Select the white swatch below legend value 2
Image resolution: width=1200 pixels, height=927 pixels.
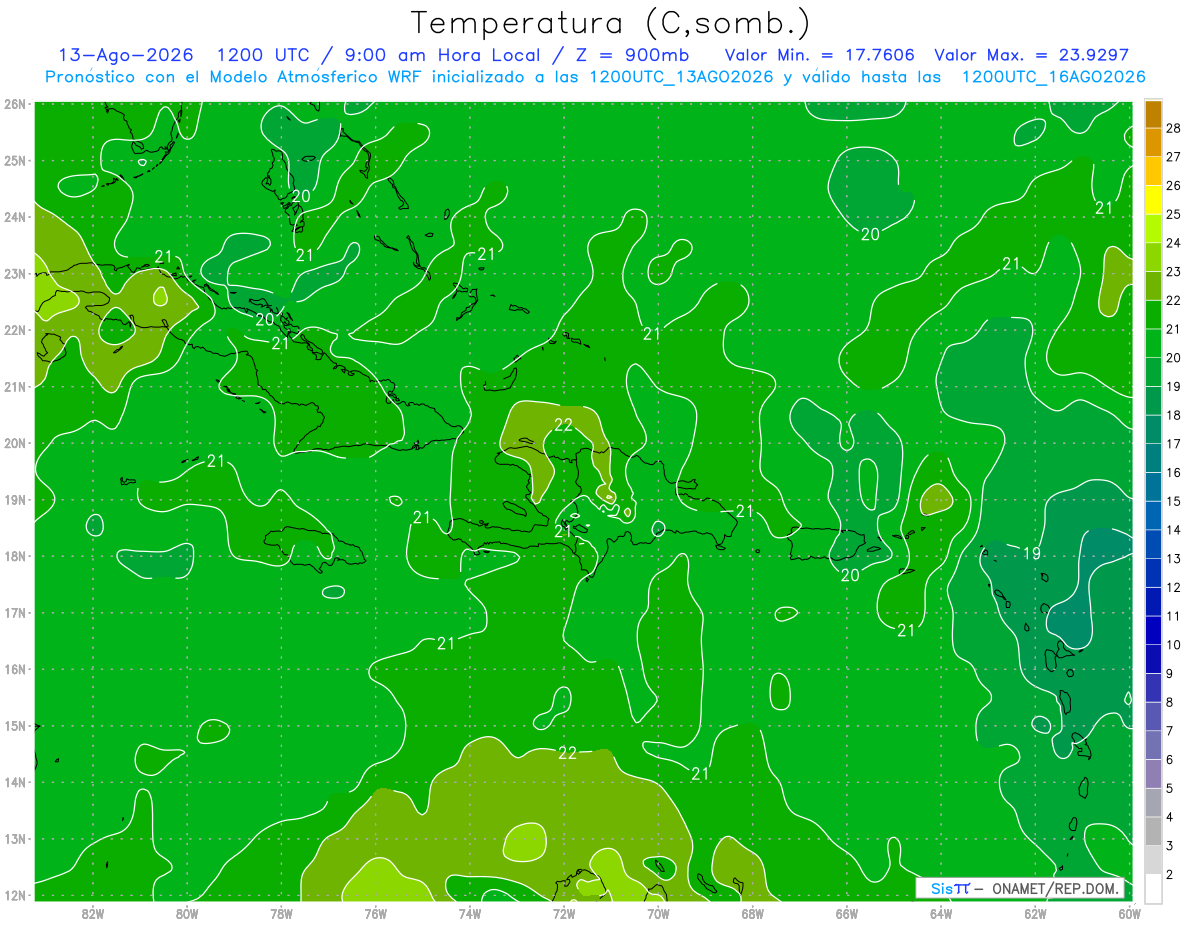(x=1153, y=888)
